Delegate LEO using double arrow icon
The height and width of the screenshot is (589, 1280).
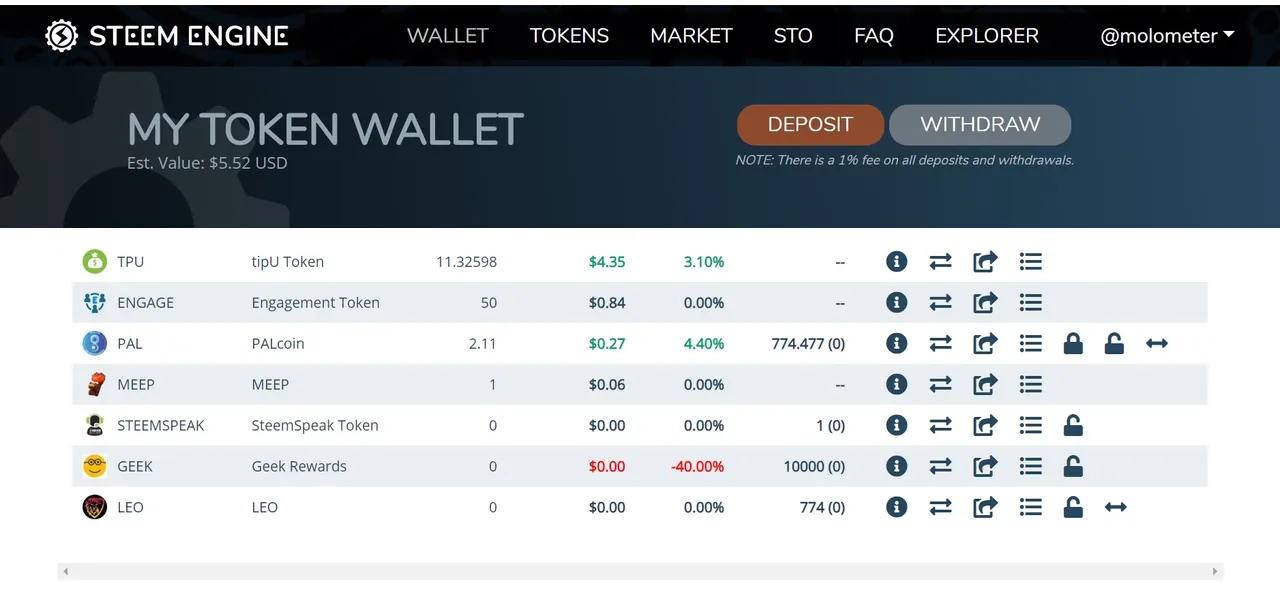(1116, 508)
